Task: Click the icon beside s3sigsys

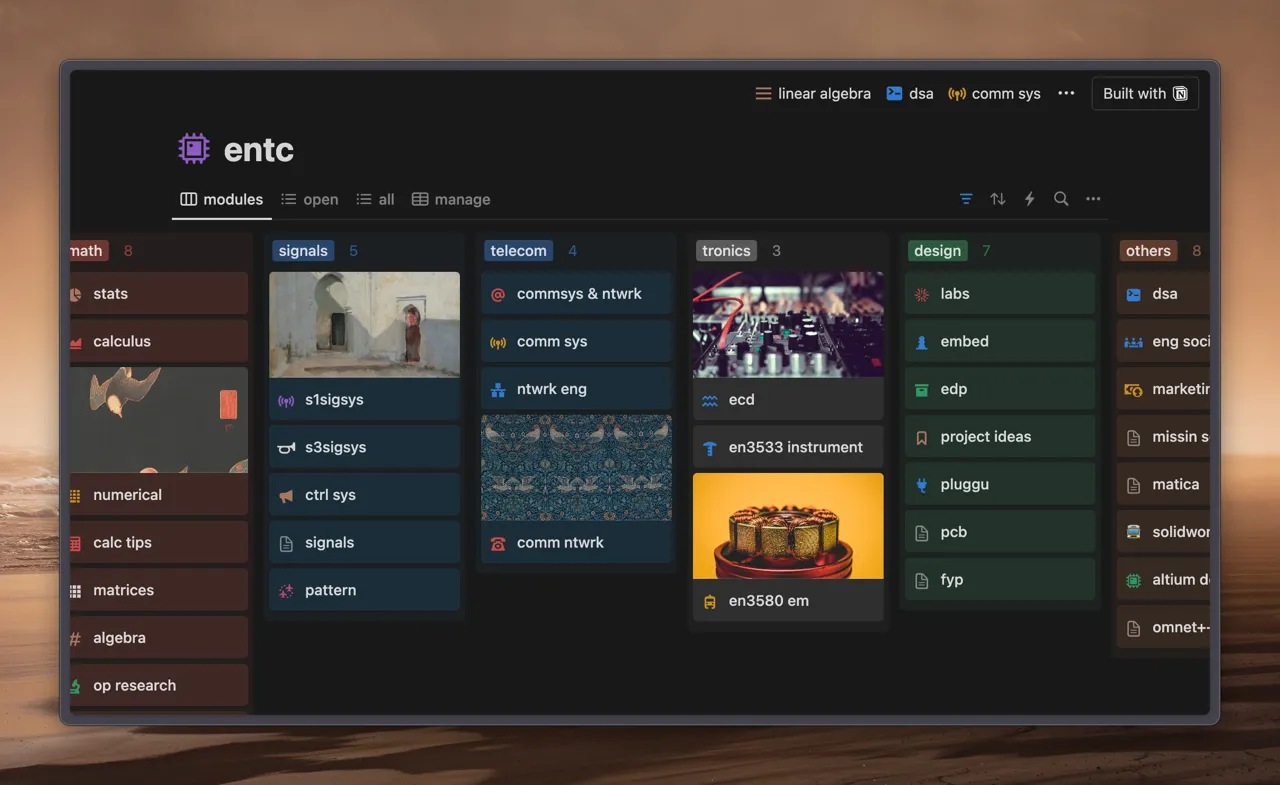Action: tap(286, 448)
